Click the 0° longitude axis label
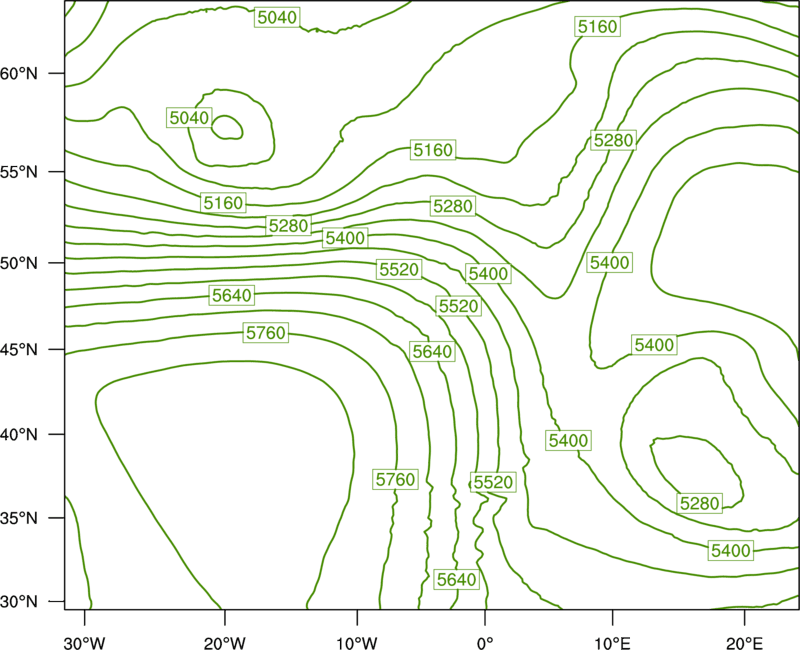Screen dimensions: 800x650 (485, 643)
